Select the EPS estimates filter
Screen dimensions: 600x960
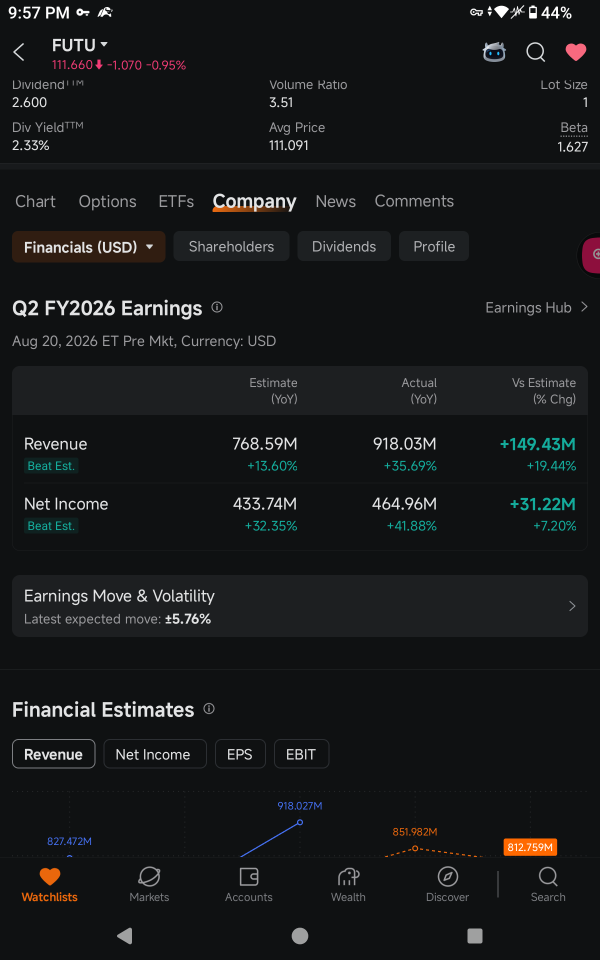(240, 754)
